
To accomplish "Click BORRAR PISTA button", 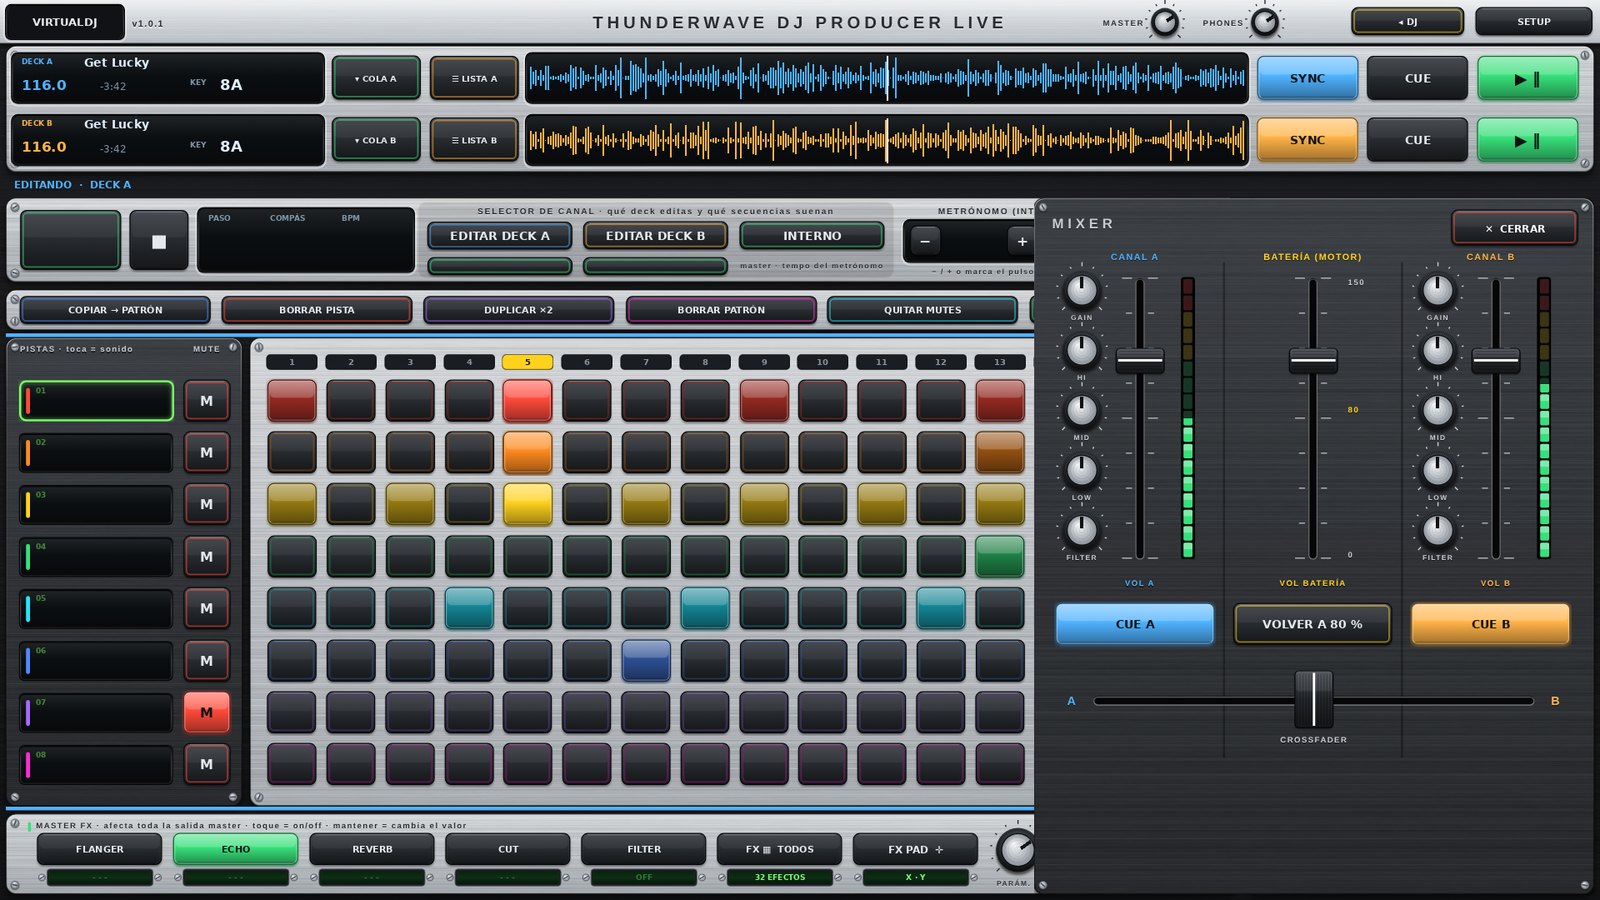I will 317,310.
